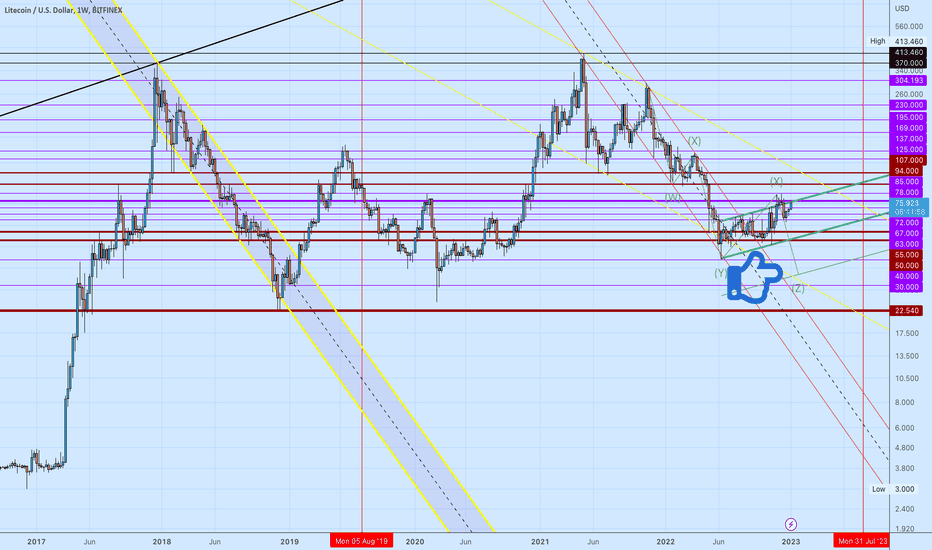This screenshot has width=932, height=550.
Task: Click the 3.800 axis value
Action: [x=905, y=468]
